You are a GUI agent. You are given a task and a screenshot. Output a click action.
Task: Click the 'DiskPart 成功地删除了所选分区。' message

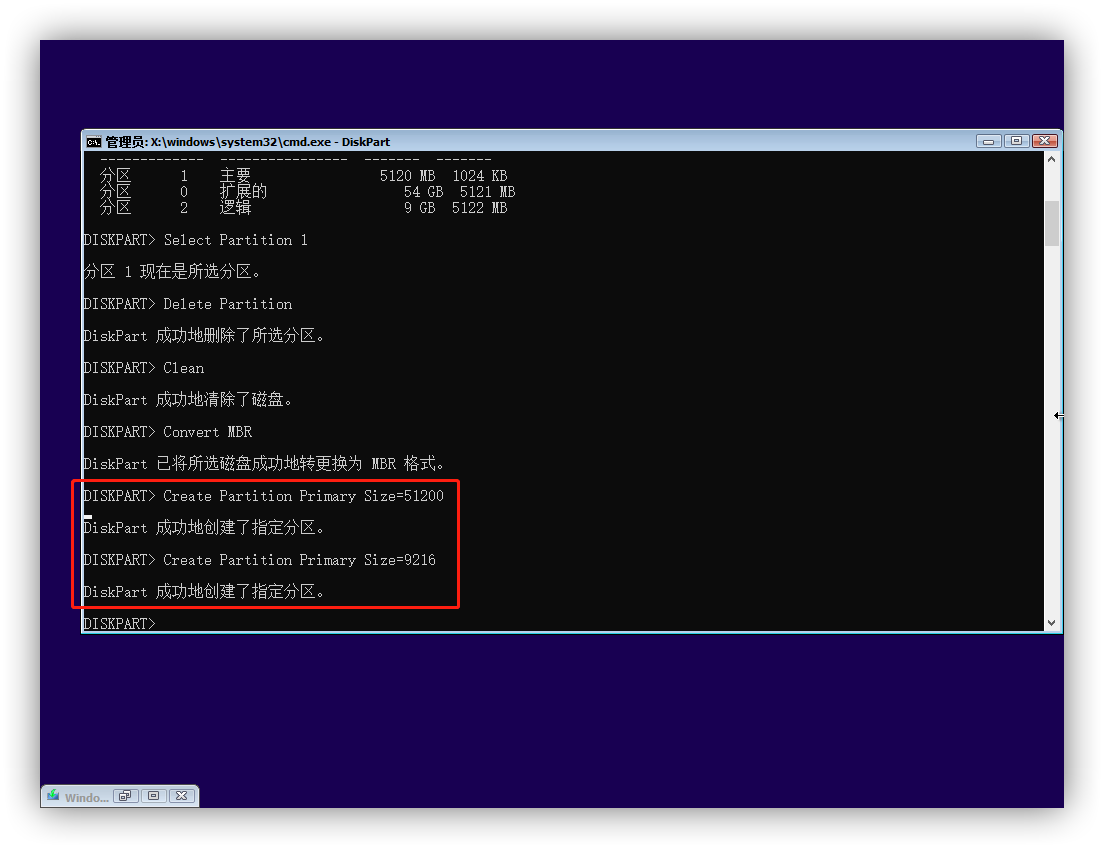(x=203, y=336)
